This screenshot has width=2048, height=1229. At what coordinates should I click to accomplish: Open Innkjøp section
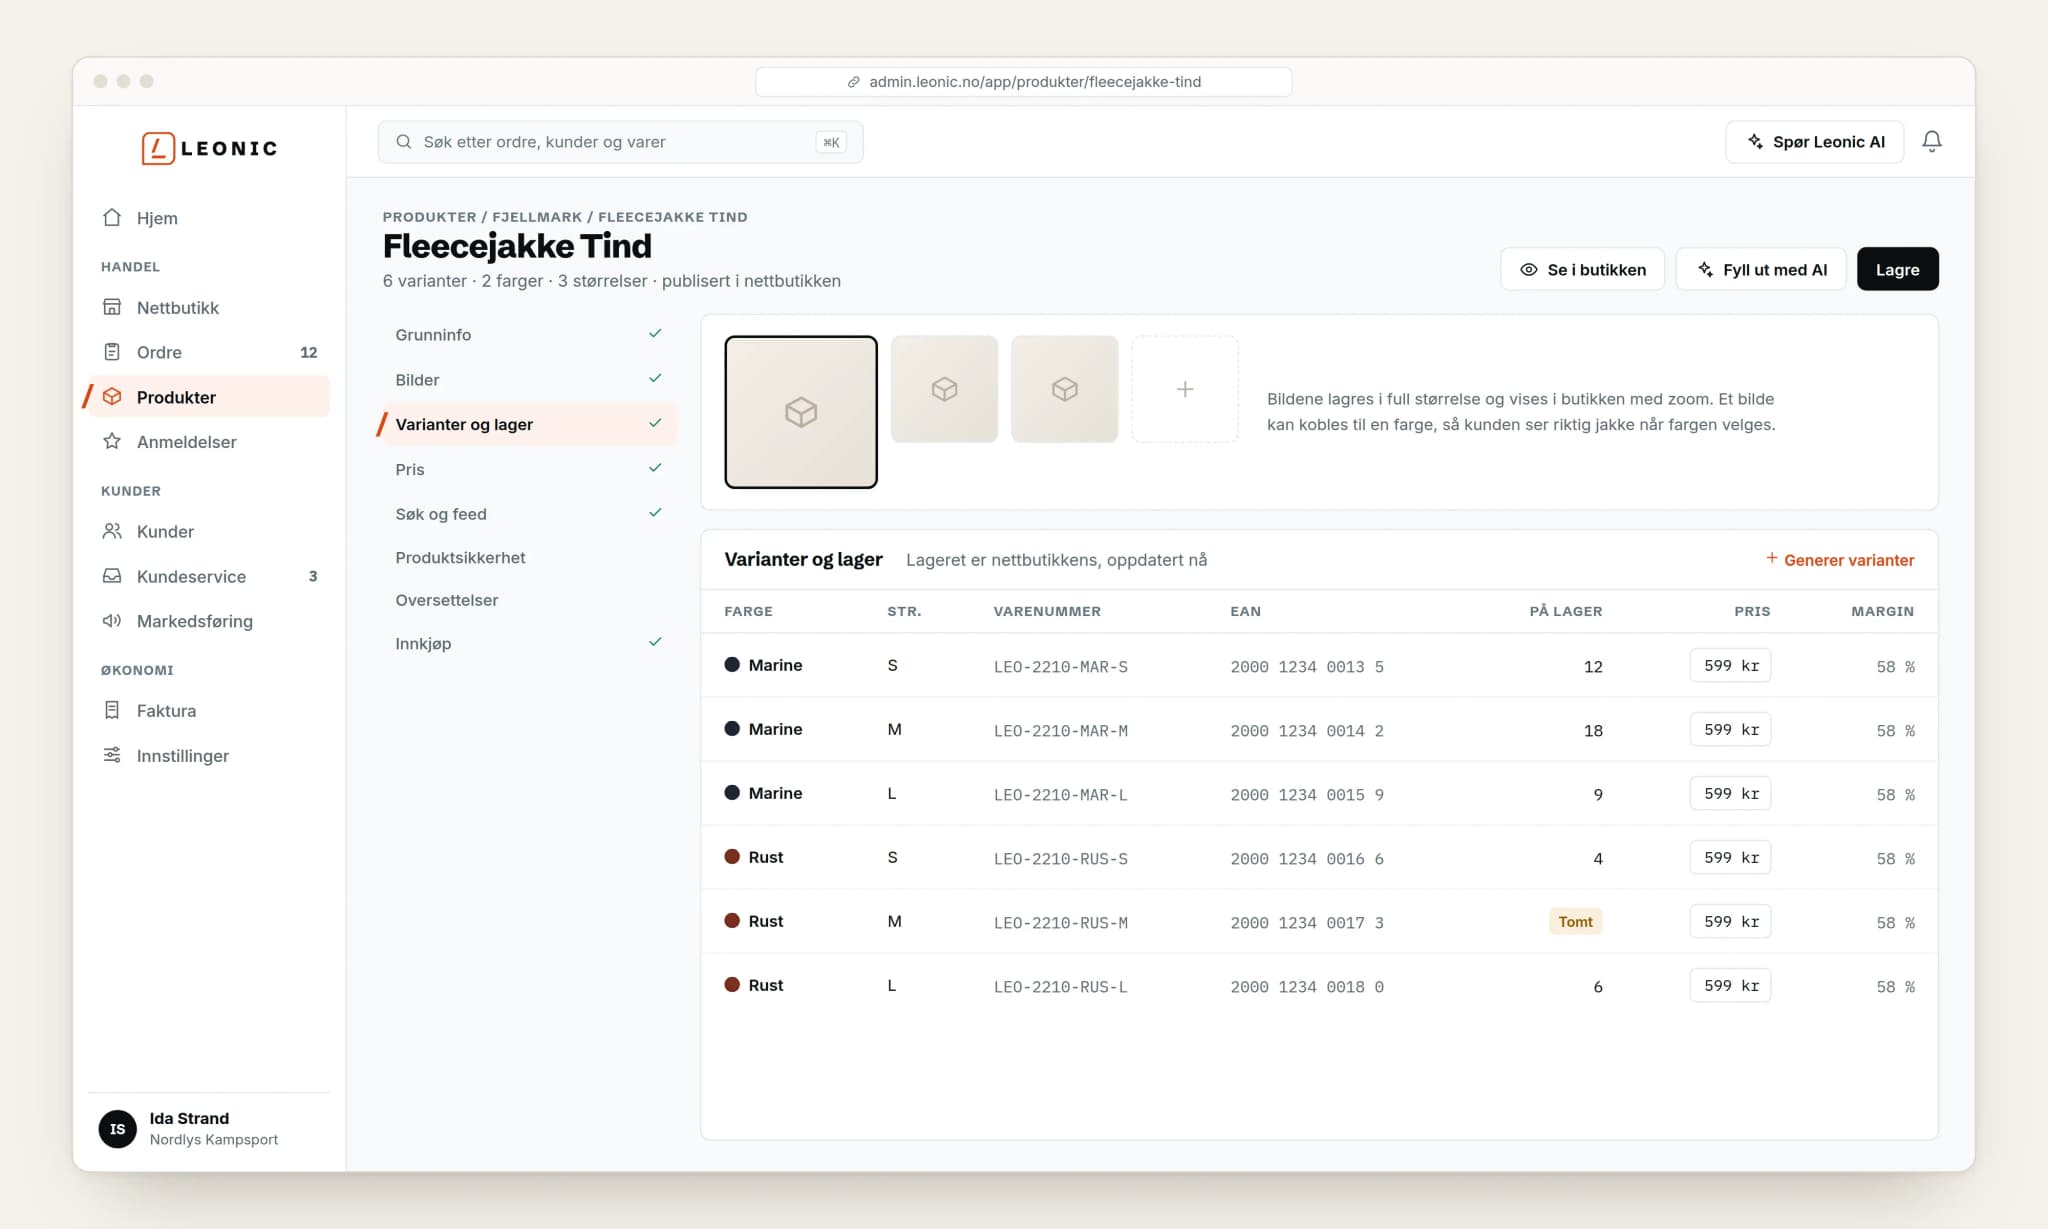(x=528, y=643)
